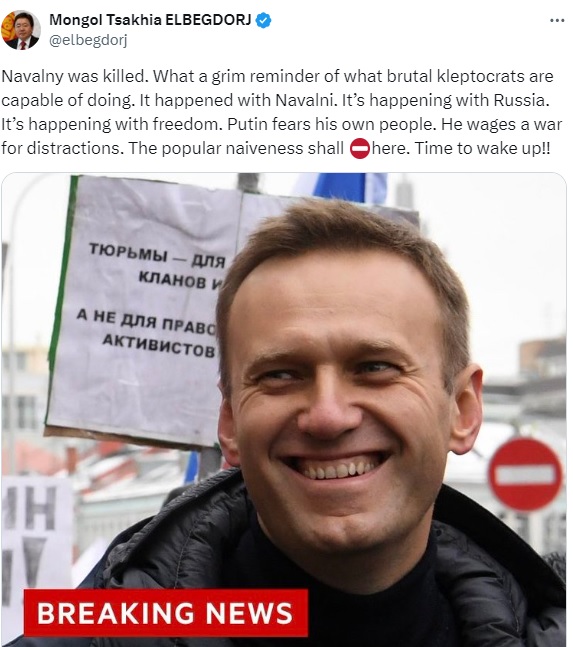Click the red BREAKING NEWS banner
The width and height of the screenshot is (573, 647).
[165, 613]
